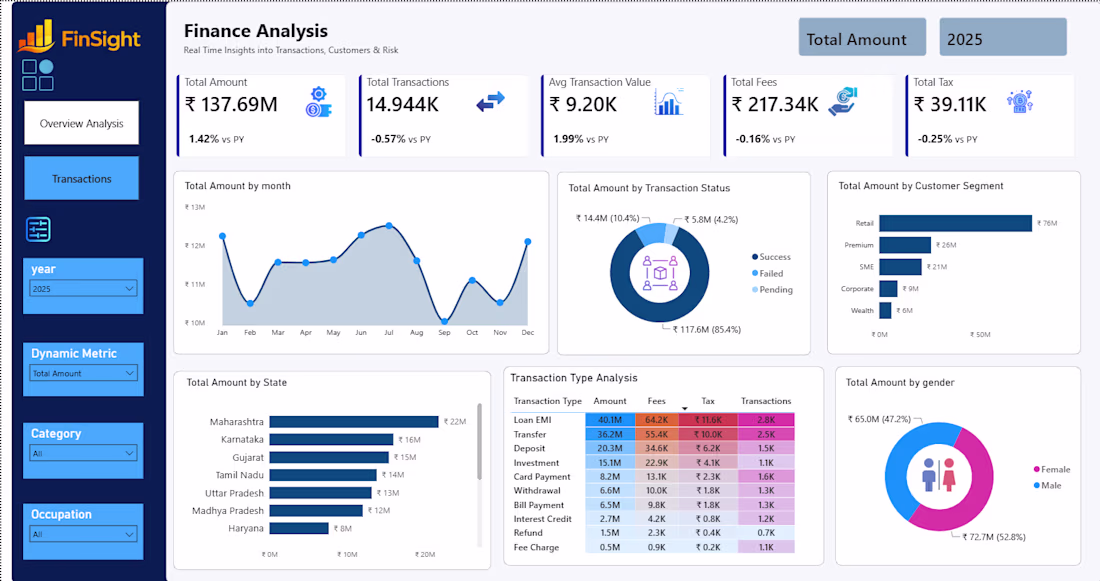Click the state chart vertical scrollbar
The width and height of the screenshot is (1100, 581).
480,441
